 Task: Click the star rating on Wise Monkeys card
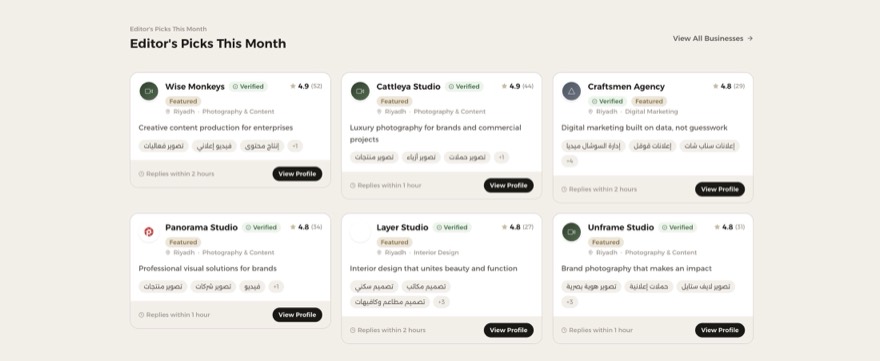(306, 86)
